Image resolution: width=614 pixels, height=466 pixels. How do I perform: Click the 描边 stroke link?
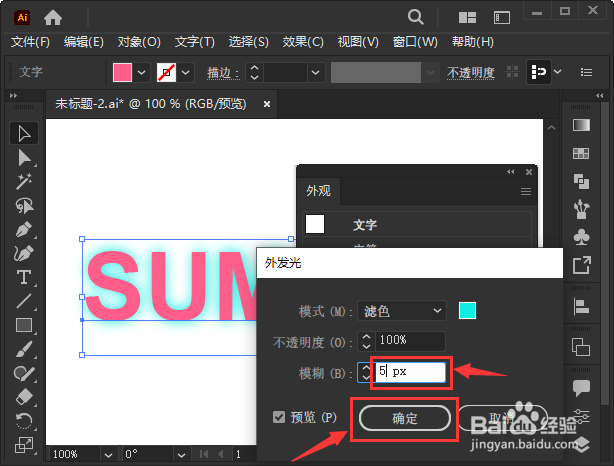coord(223,72)
